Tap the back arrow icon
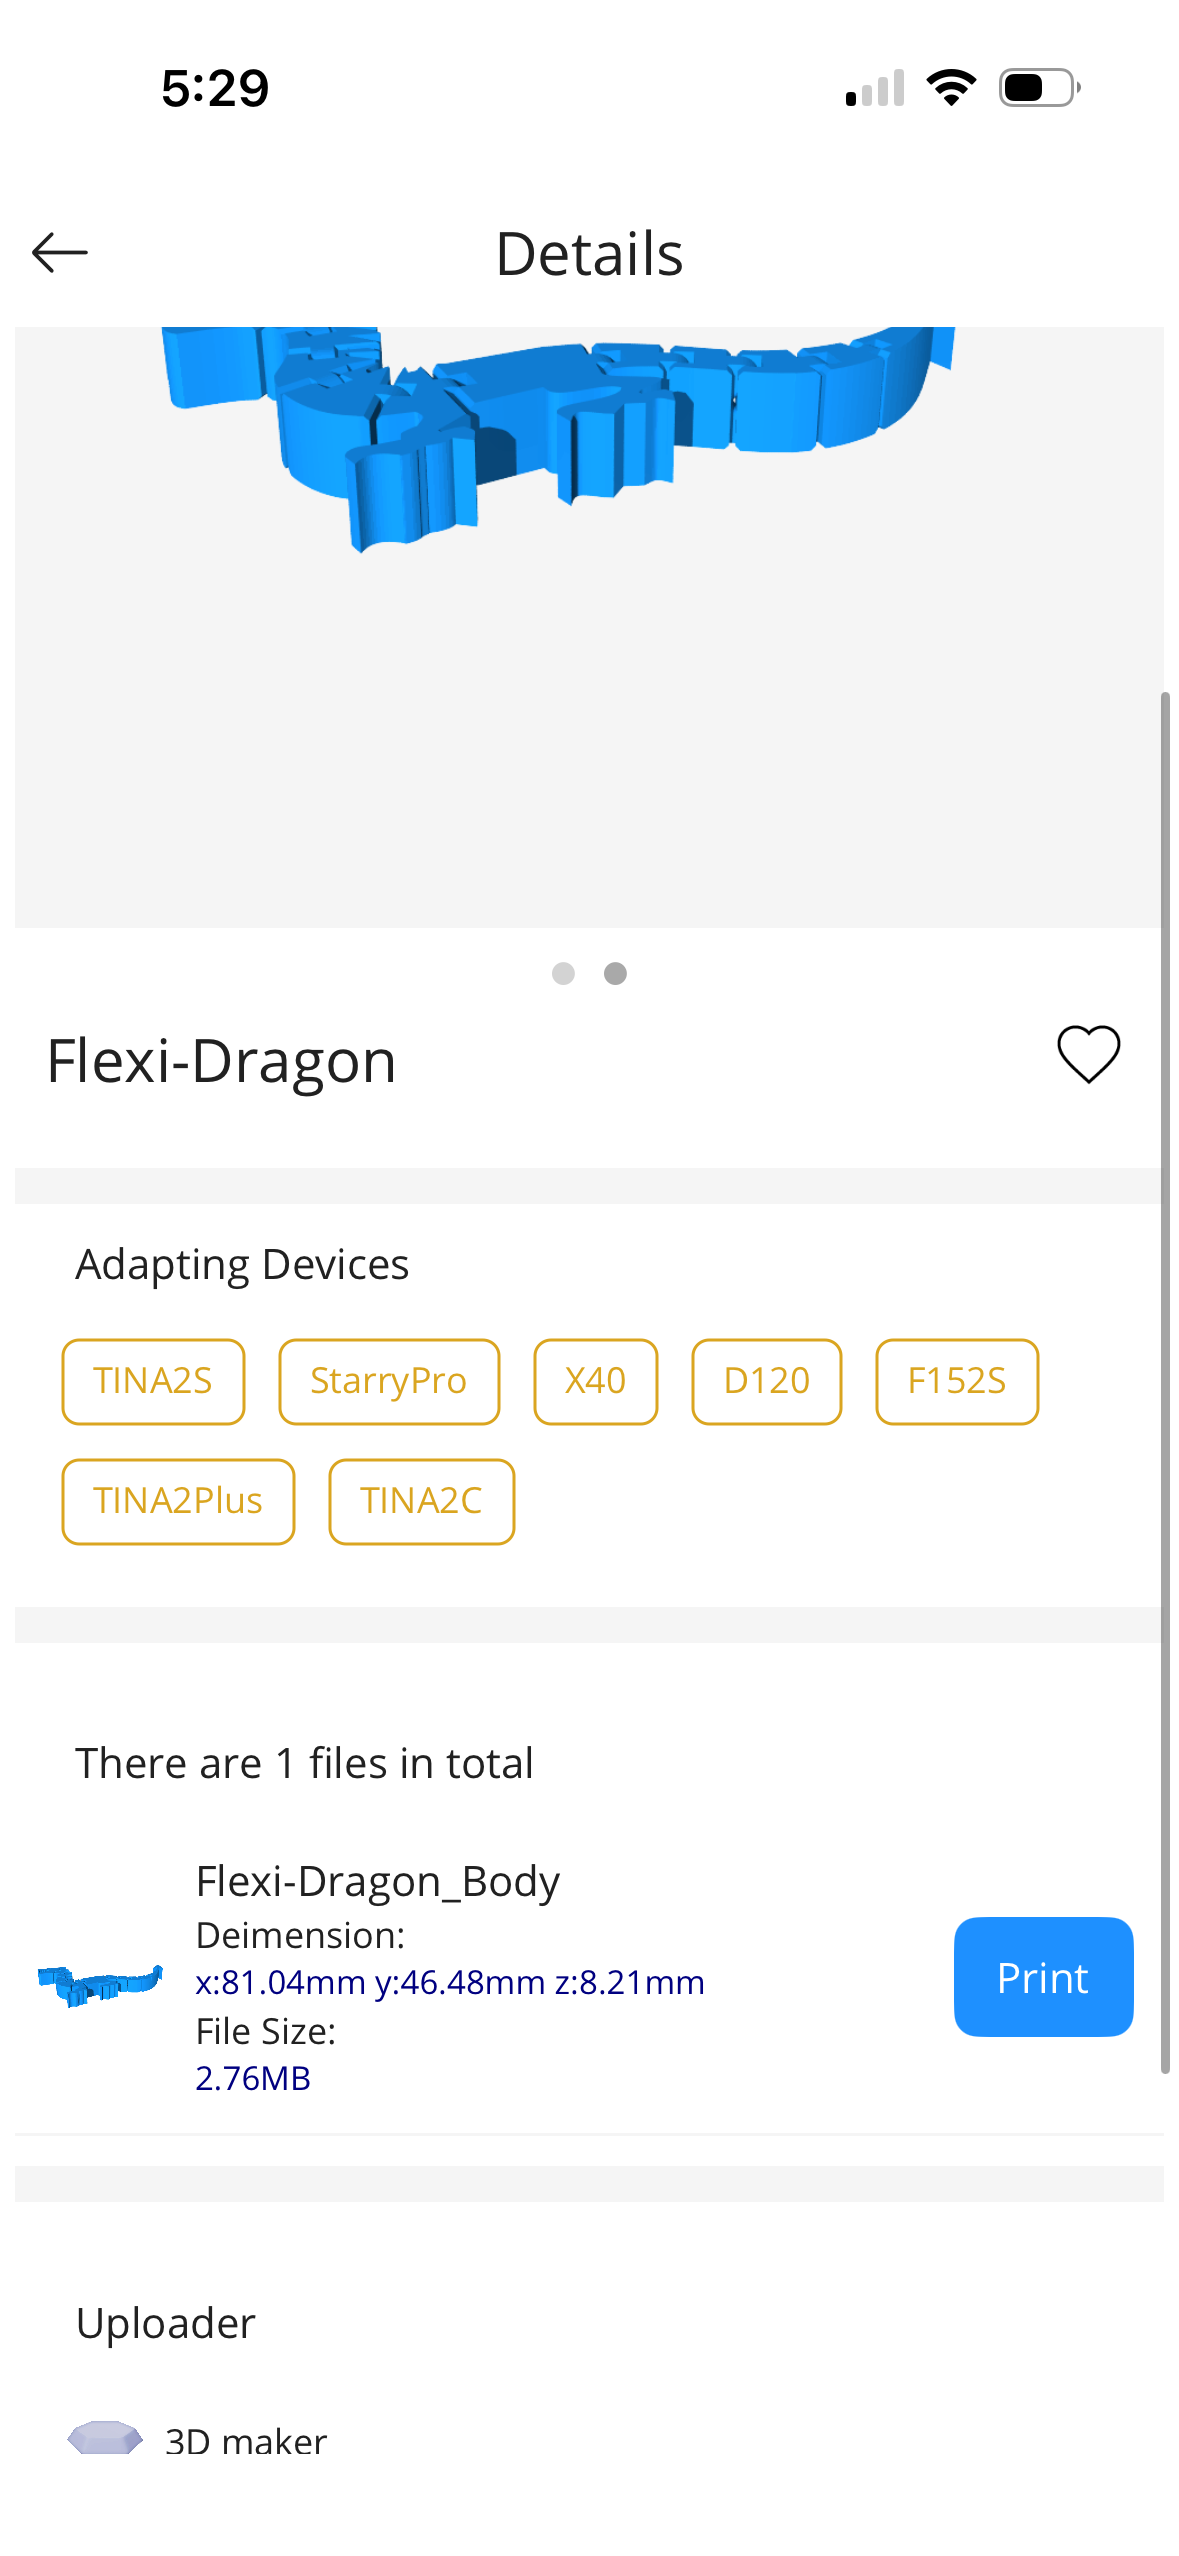 [x=60, y=253]
